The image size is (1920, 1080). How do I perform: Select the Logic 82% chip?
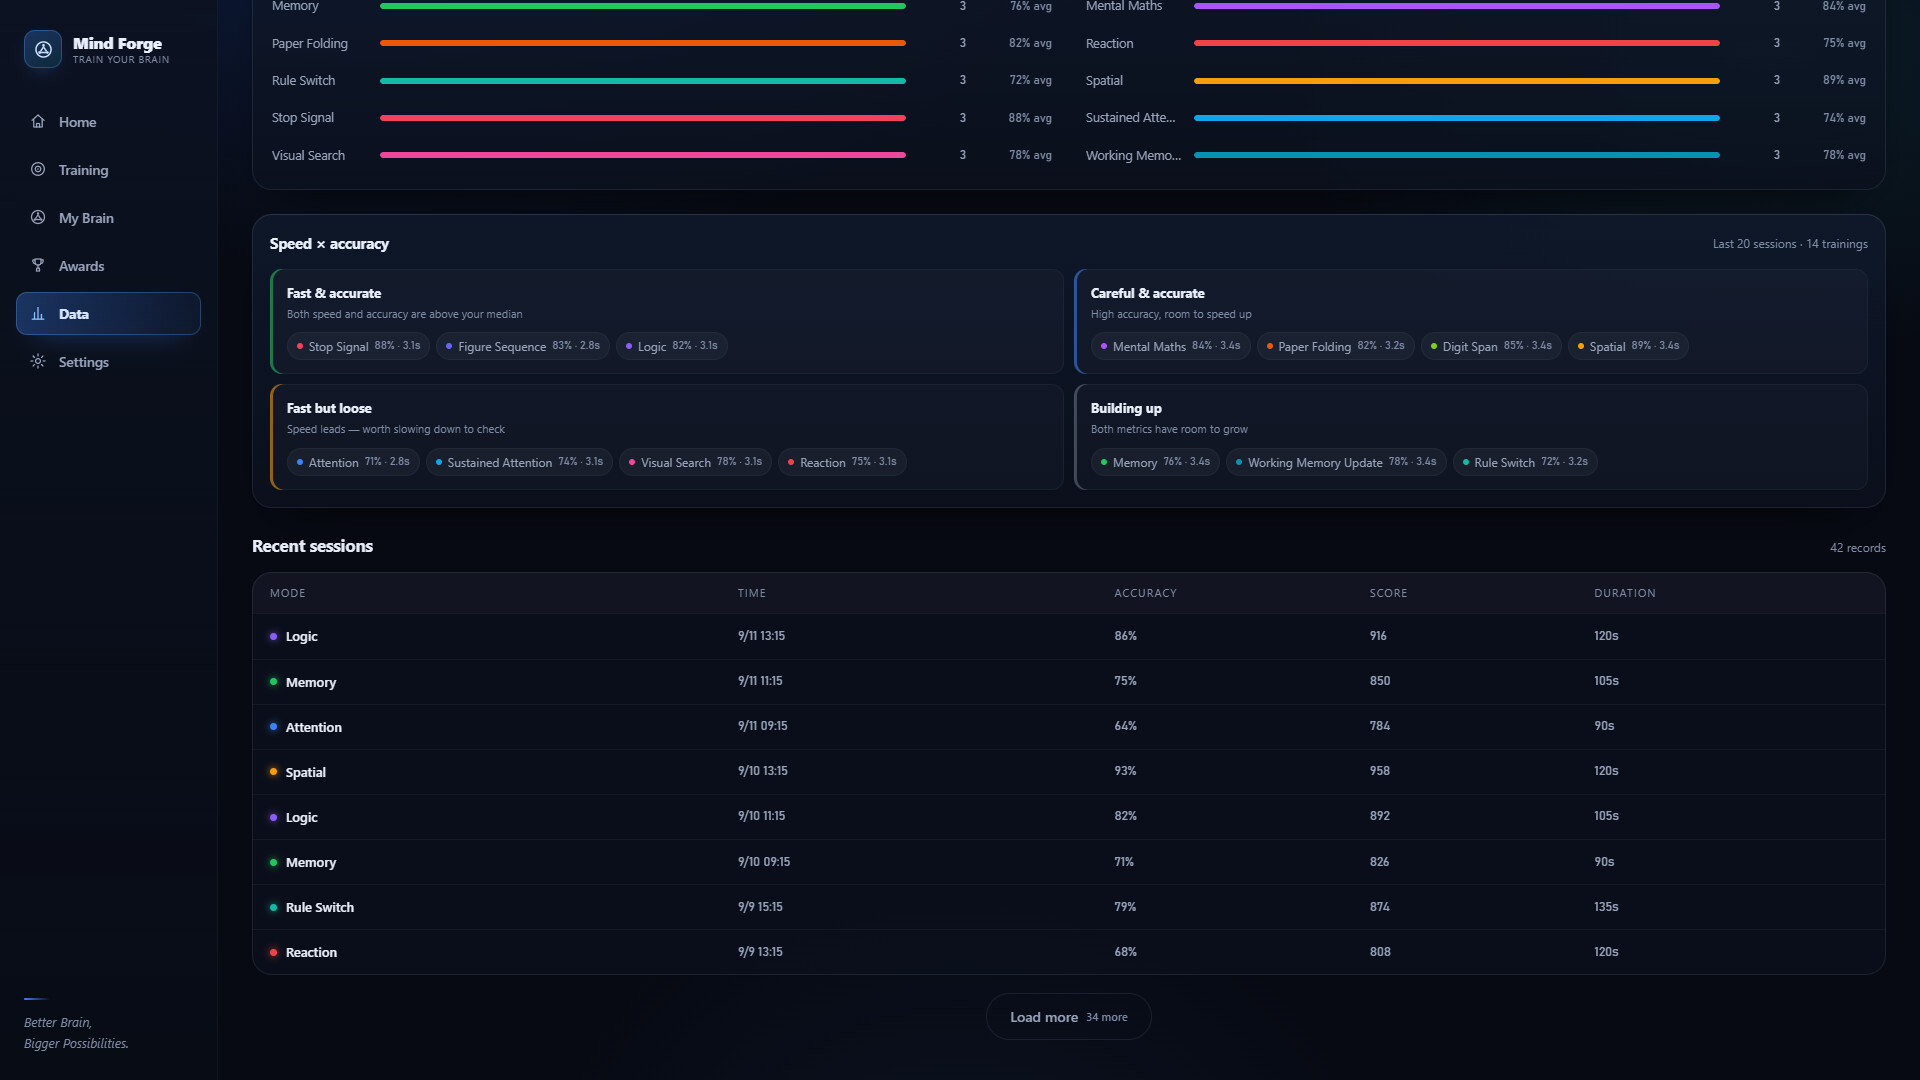coord(672,346)
